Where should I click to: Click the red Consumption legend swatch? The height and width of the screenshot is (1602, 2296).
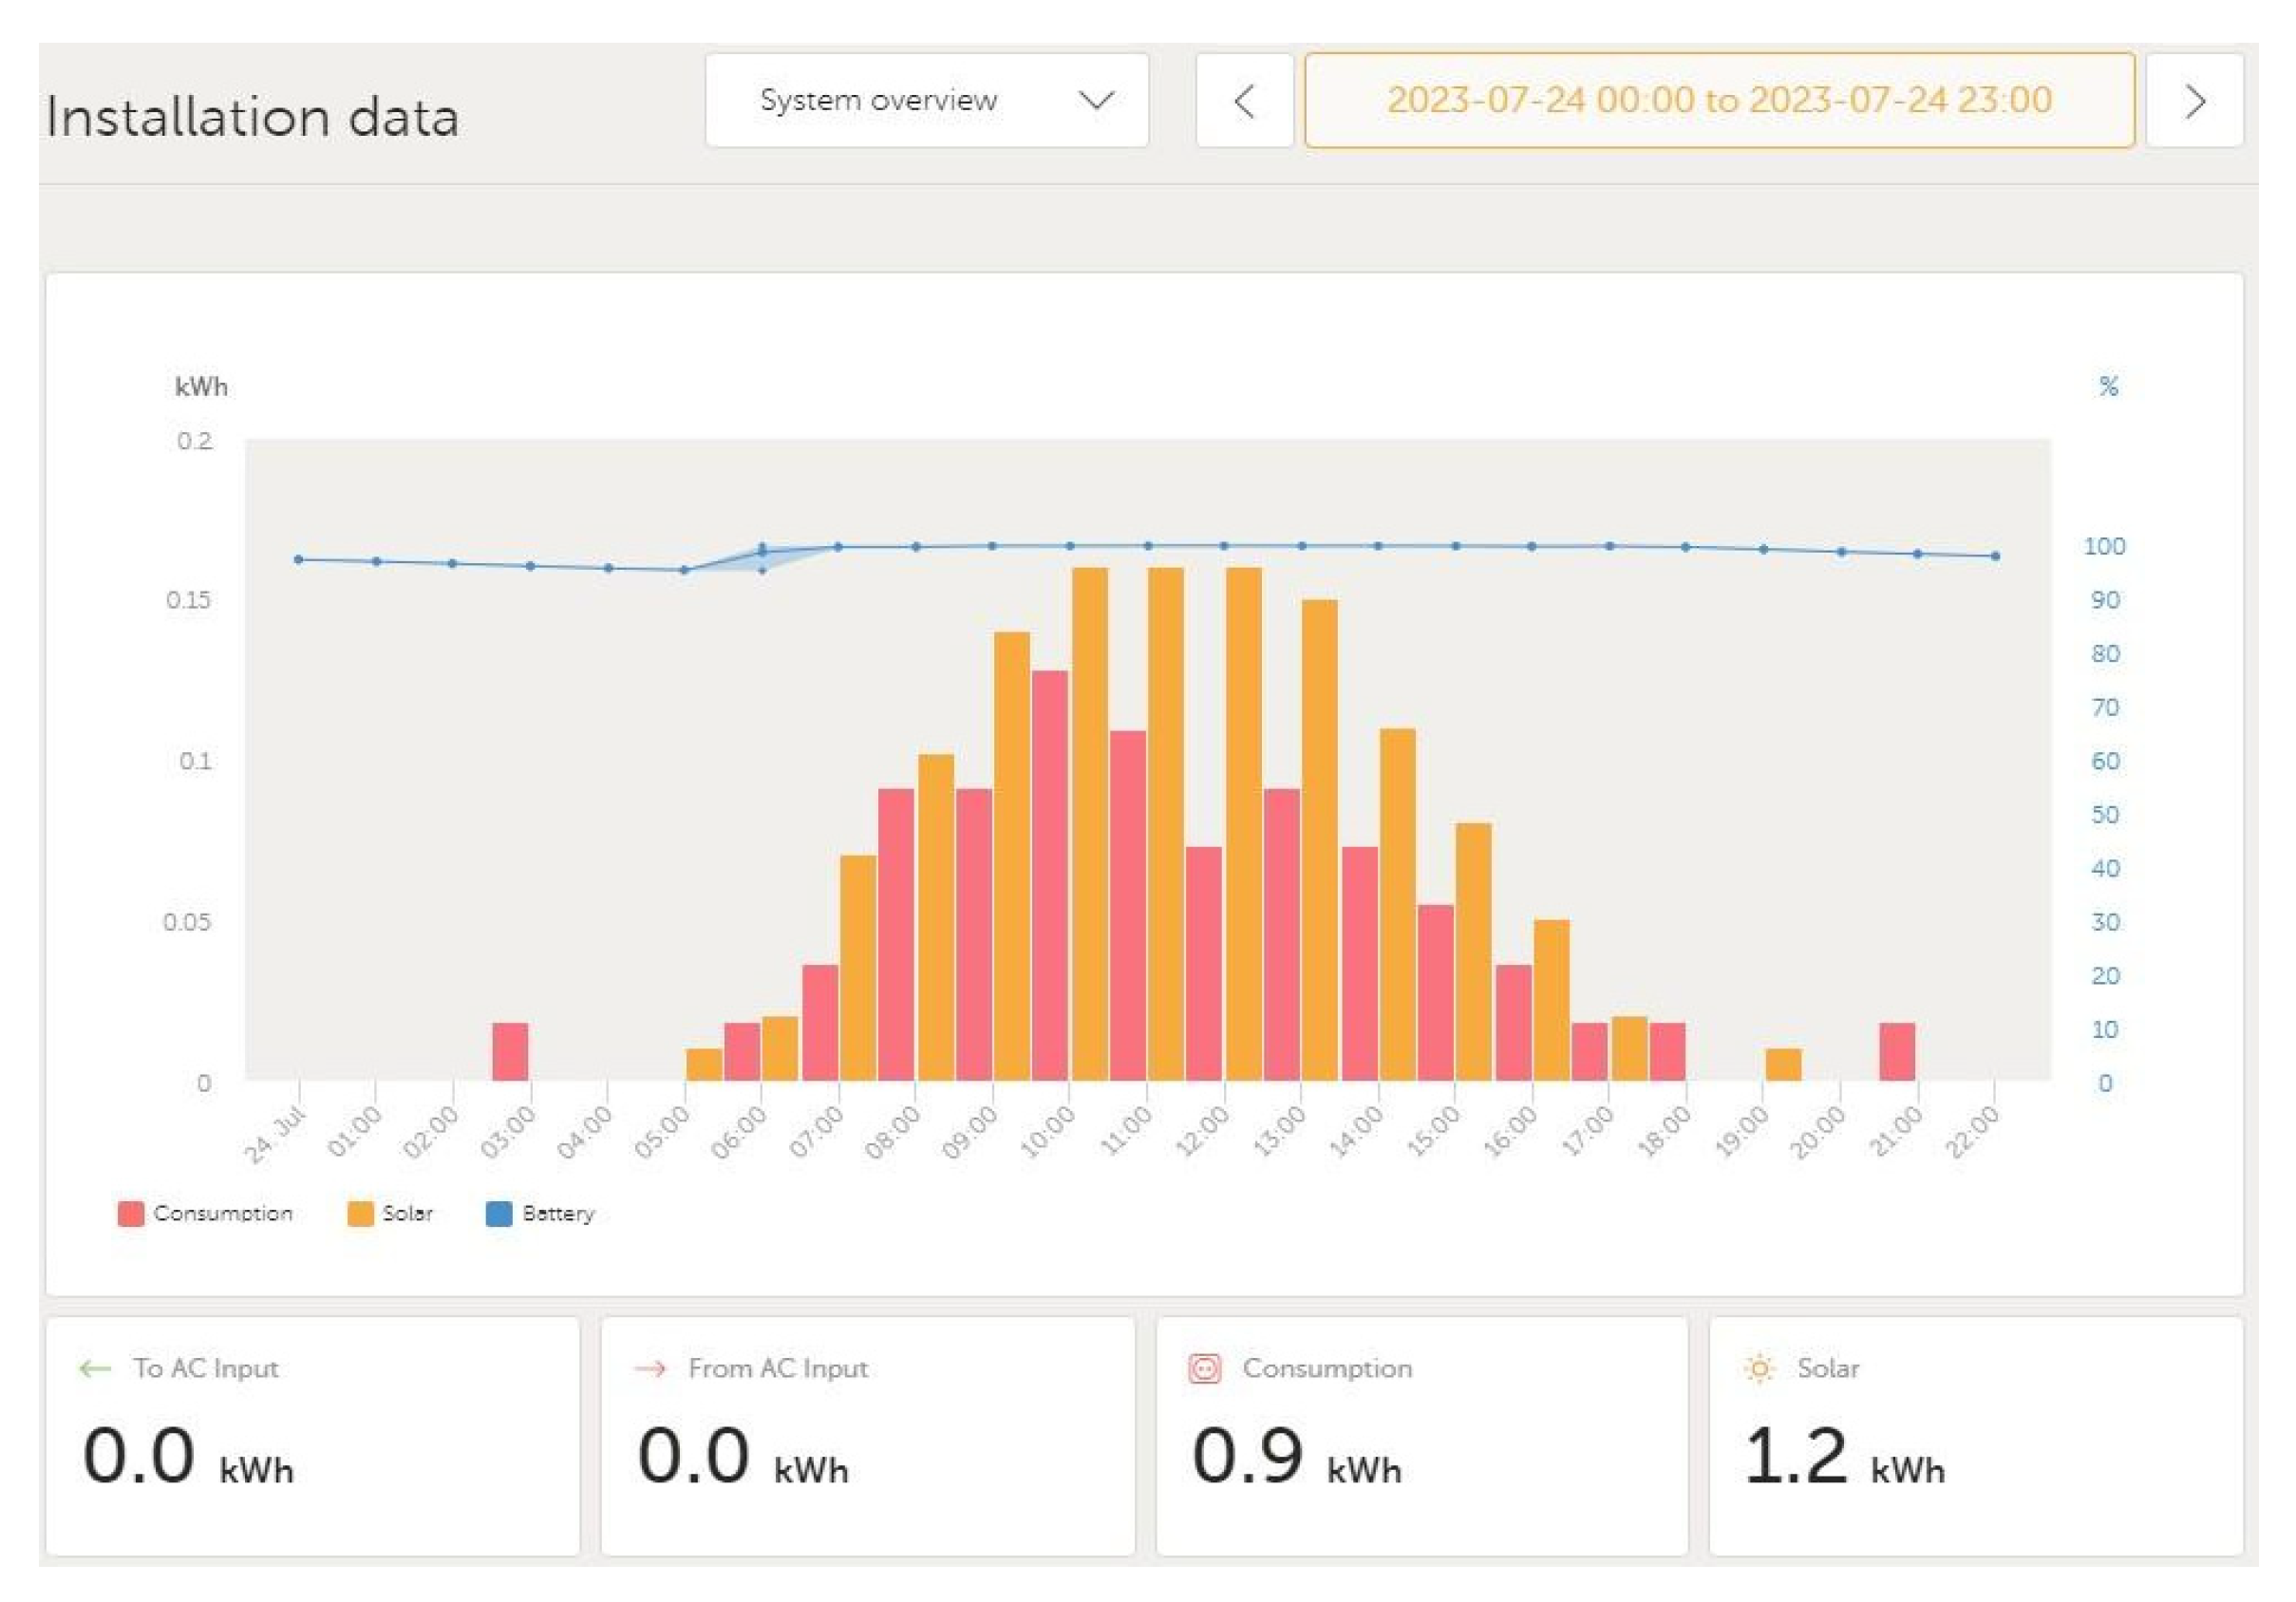point(131,1213)
